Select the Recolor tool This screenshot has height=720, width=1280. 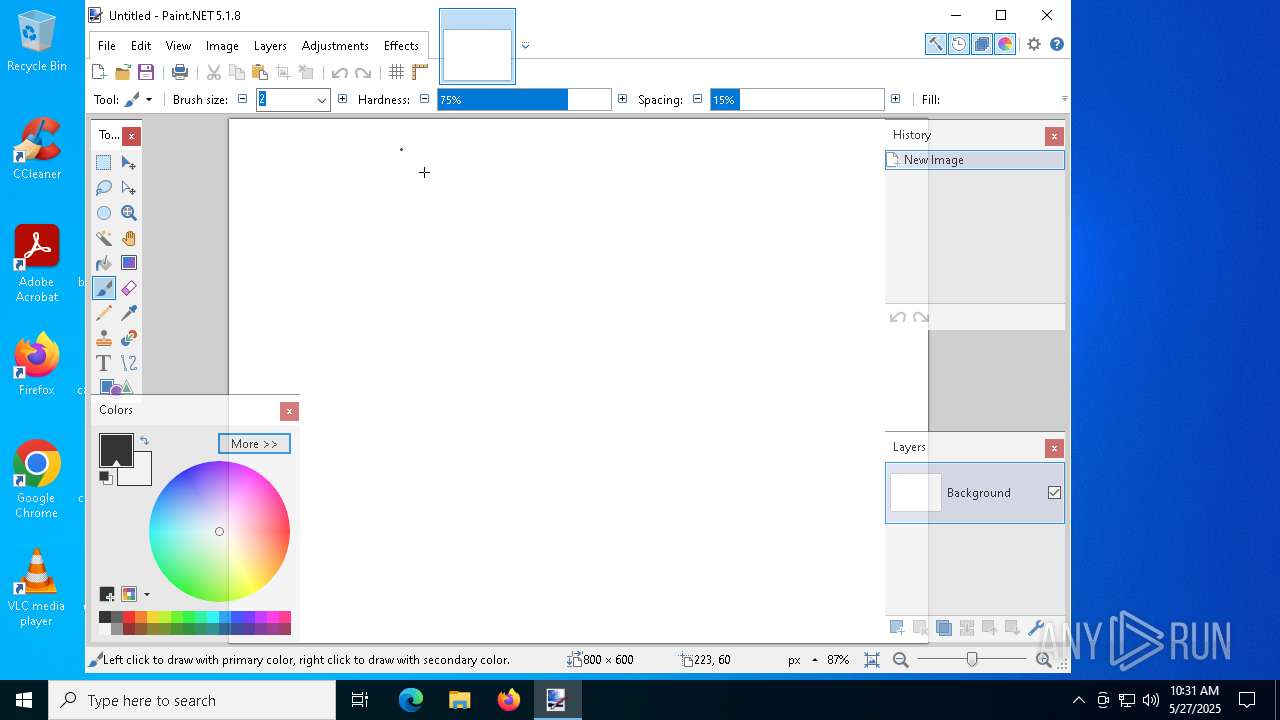pos(129,338)
